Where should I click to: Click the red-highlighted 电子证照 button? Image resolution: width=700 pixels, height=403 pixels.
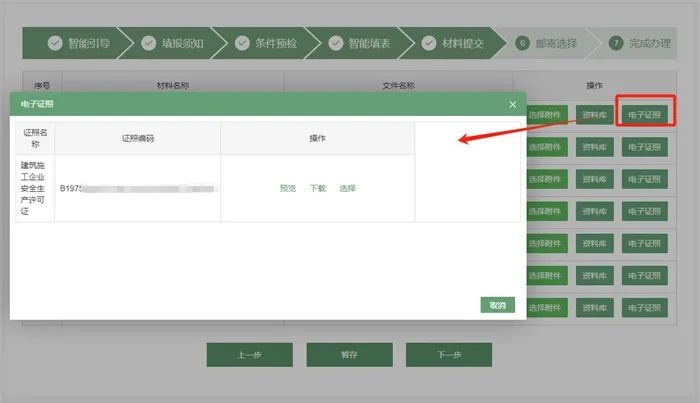[645, 115]
